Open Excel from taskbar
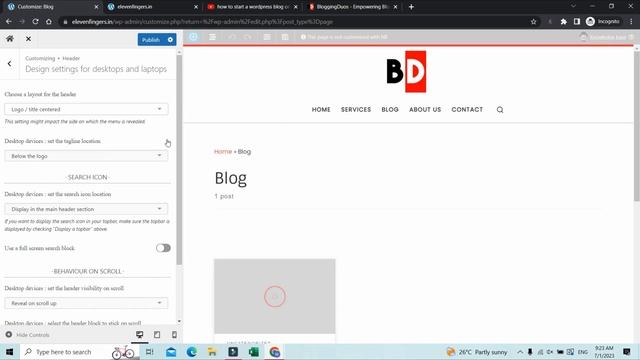This screenshot has width=640, height=360. 253,352
